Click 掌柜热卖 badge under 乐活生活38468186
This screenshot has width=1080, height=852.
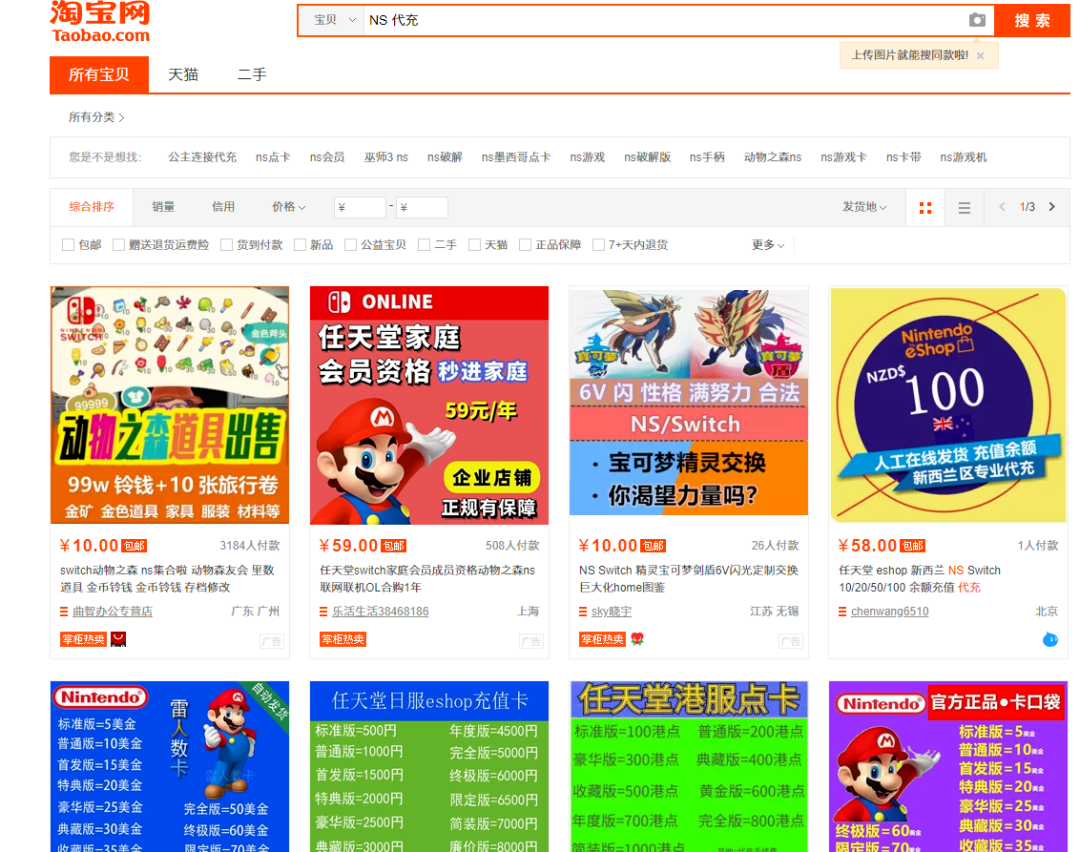343,640
